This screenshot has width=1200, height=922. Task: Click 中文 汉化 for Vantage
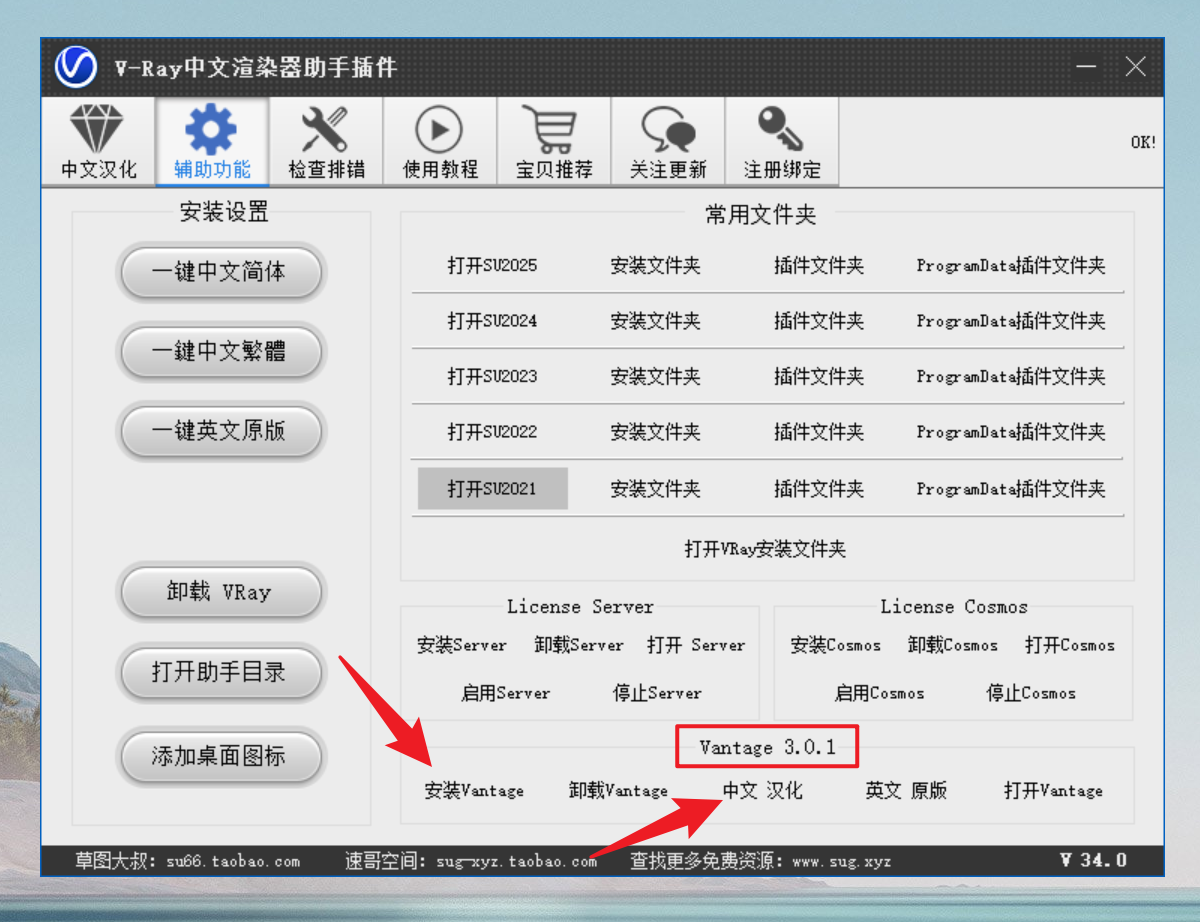click(x=763, y=791)
